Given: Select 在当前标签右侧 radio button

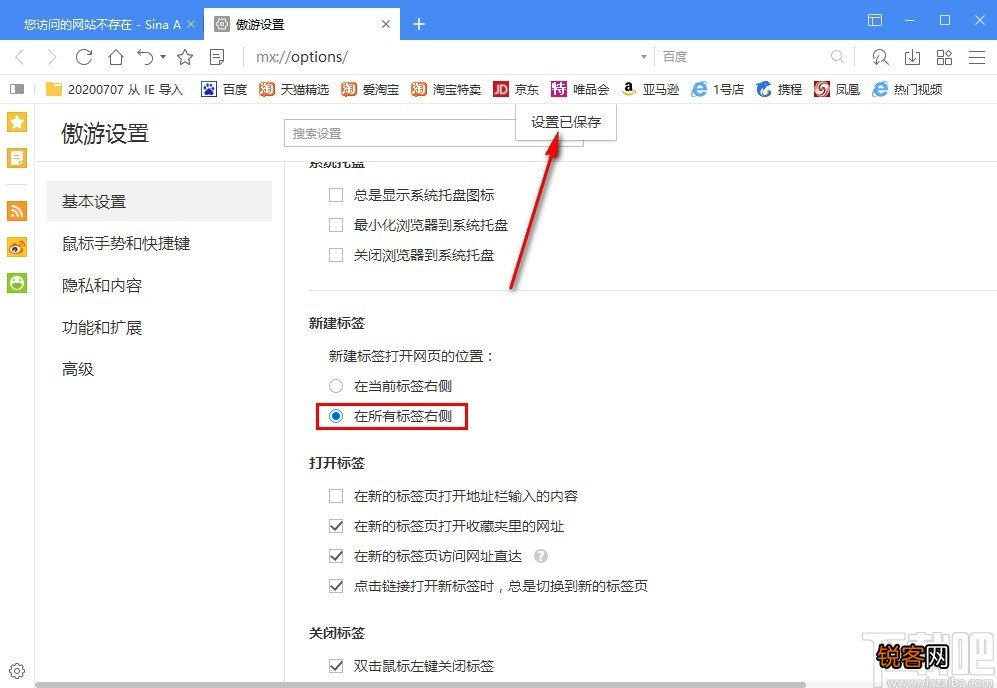Looking at the screenshot, I should pyautogui.click(x=336, y=386).
